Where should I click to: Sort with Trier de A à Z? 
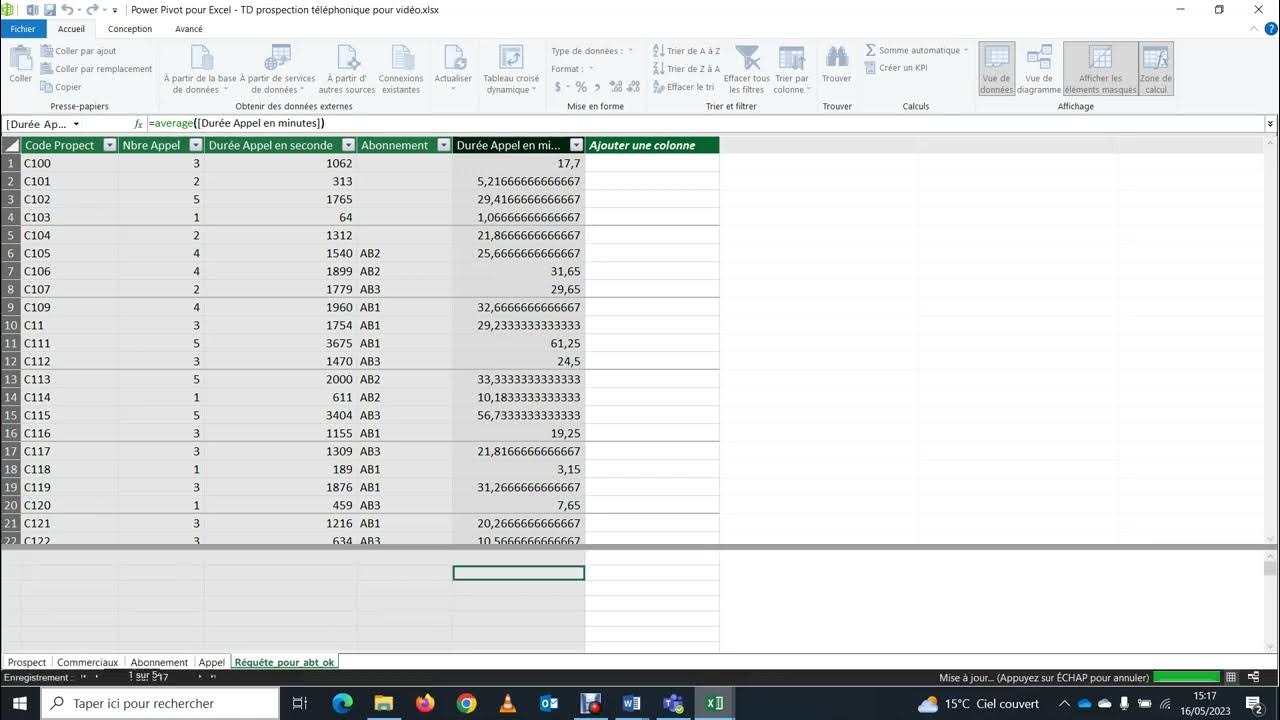point(686,51)
